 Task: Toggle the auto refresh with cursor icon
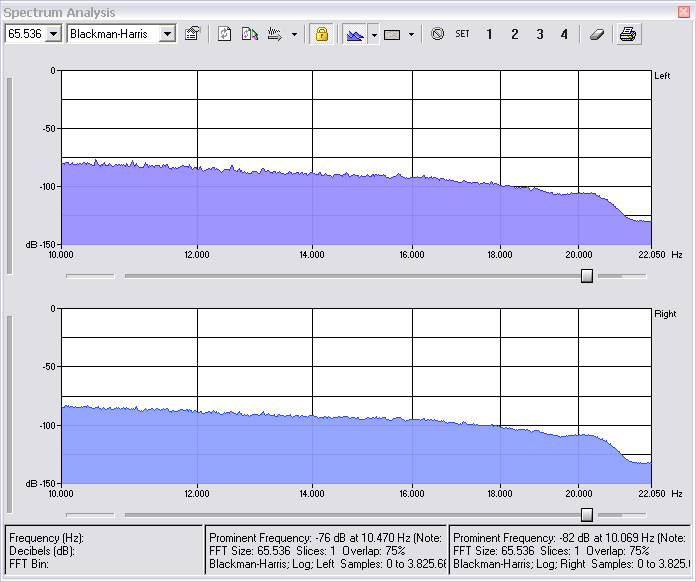click(x=249, y=34)
